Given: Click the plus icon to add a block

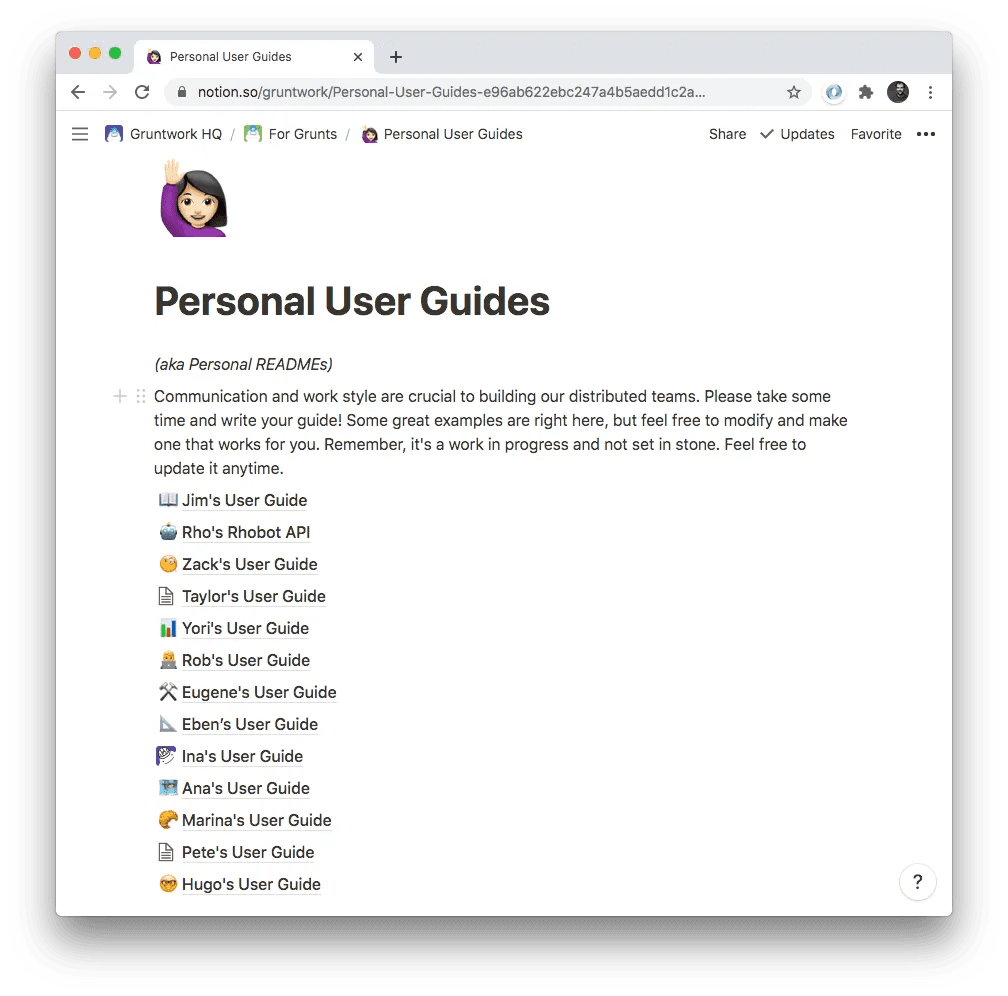Looking at the screenshot, I should pos(120,396).
